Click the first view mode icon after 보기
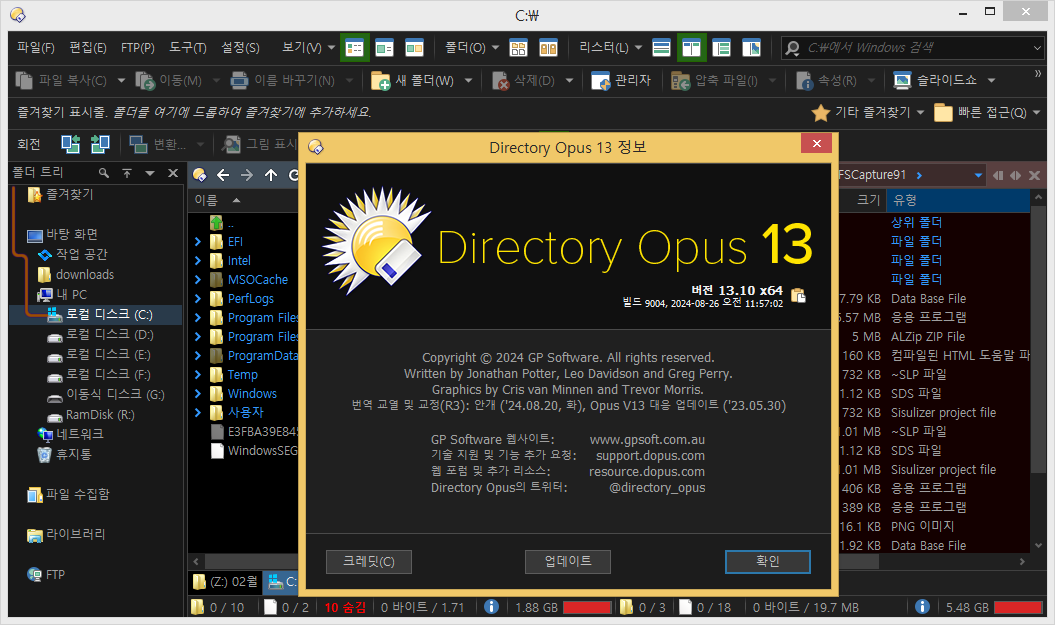The height and width of the screenshot is (625, 1055). tap(355, 48)
